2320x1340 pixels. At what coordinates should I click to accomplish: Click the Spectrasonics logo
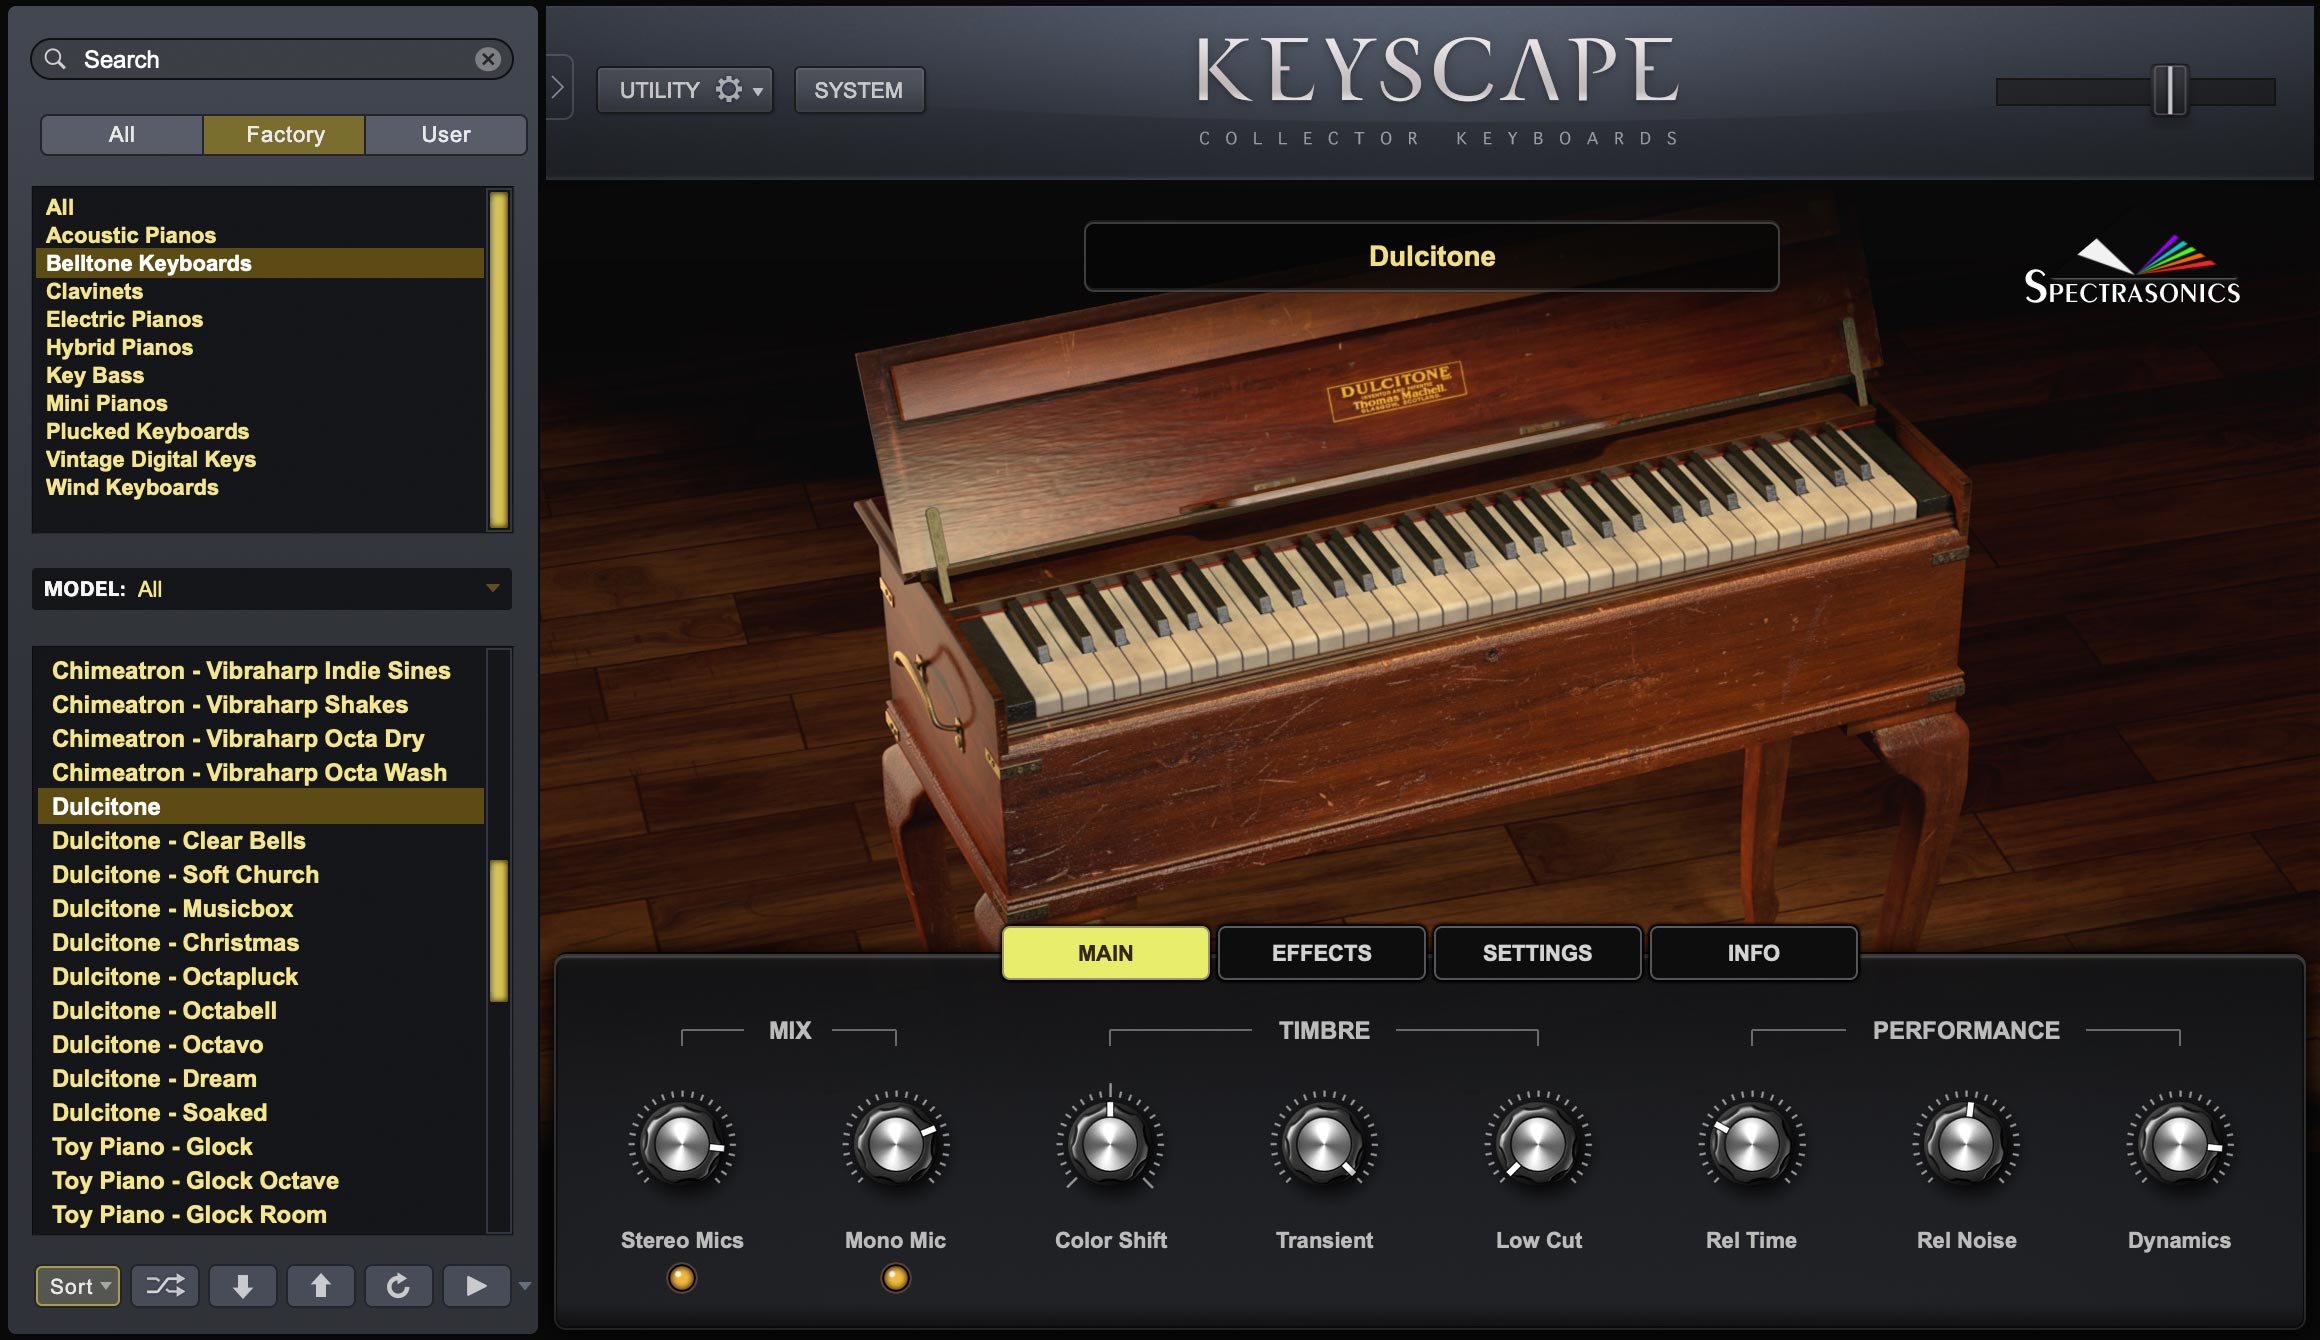point(2132,271)
